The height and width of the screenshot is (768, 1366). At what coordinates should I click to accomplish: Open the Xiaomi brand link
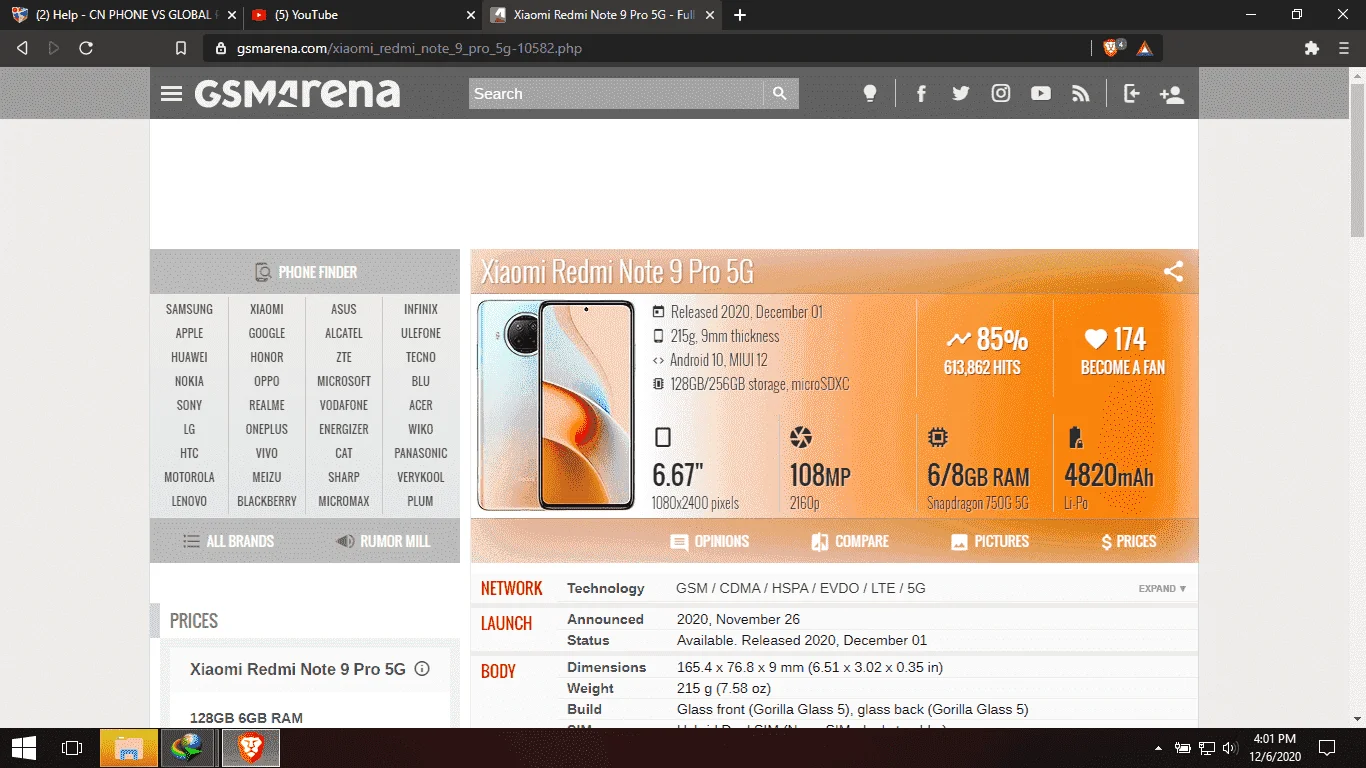point(267,309)
